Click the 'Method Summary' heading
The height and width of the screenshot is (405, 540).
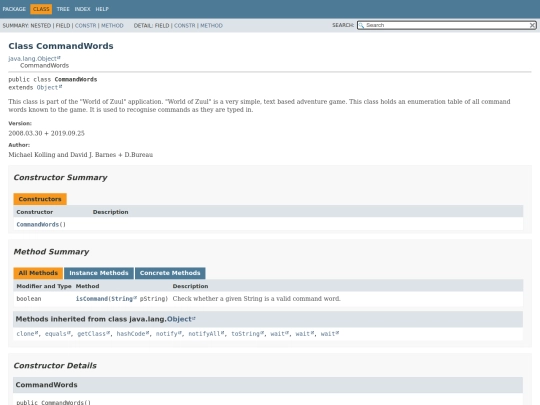[x=51, y=252]
